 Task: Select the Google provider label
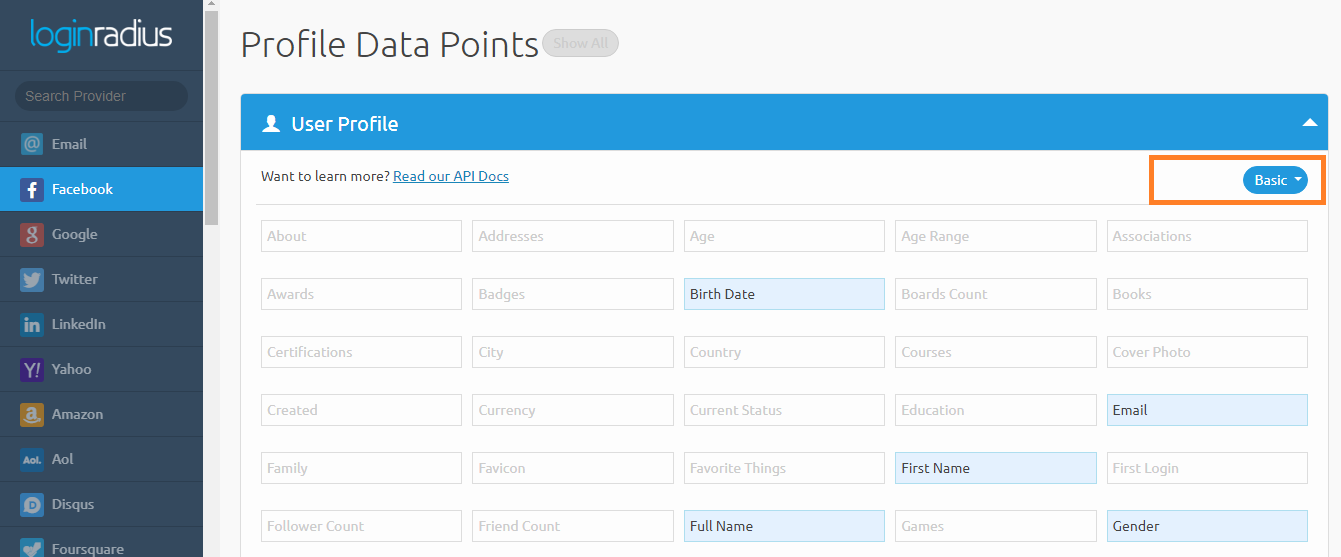coord(74,234)
